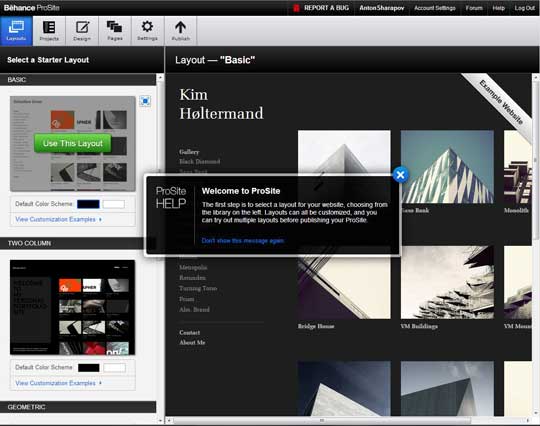Click the layout list scroll-up arrow
The width and height of the screenshot is (540, 426).
(x=160, y=78)
